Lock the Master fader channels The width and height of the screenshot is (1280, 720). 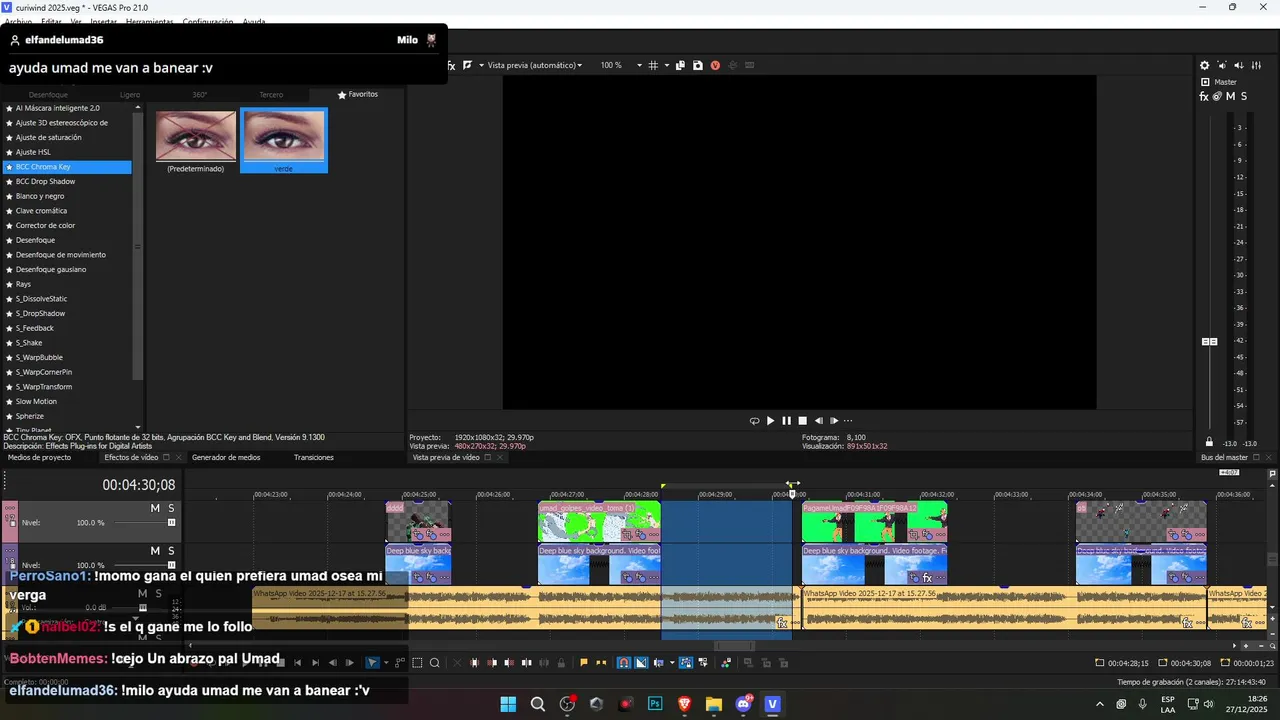point(1209,442)
